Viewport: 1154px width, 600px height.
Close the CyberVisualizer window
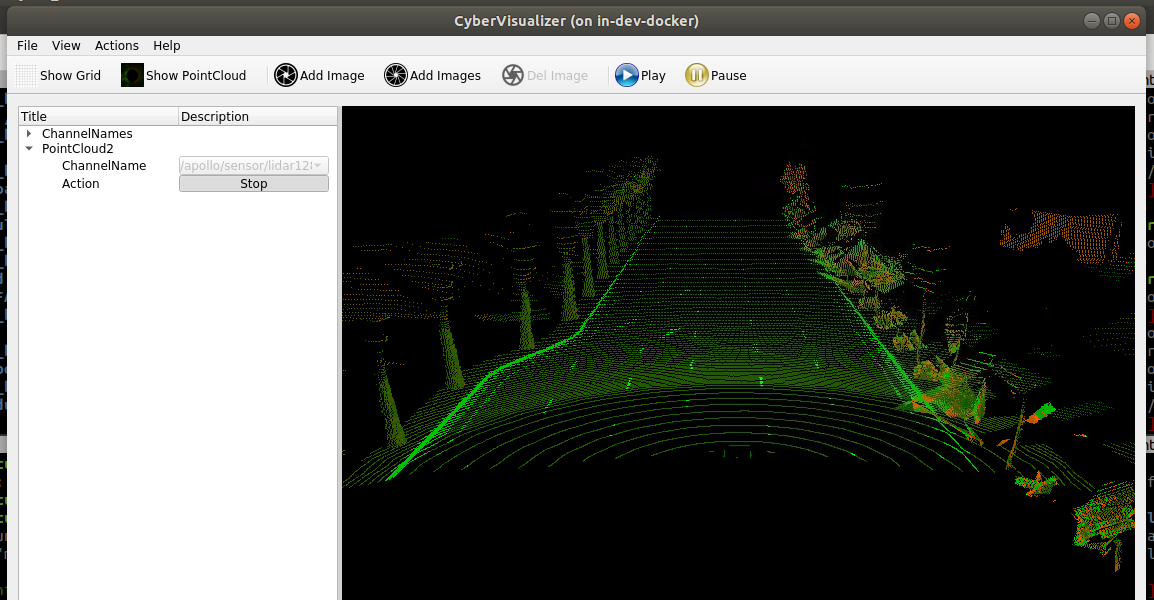point(1132,21)
